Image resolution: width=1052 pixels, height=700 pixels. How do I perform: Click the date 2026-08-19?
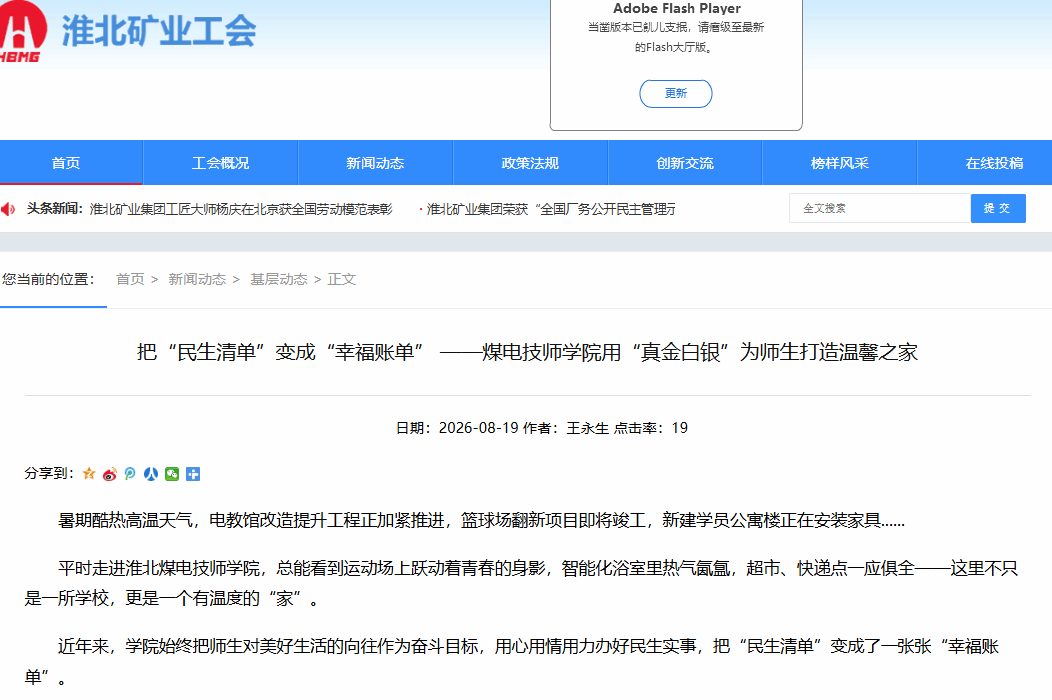tap(478, 428)
